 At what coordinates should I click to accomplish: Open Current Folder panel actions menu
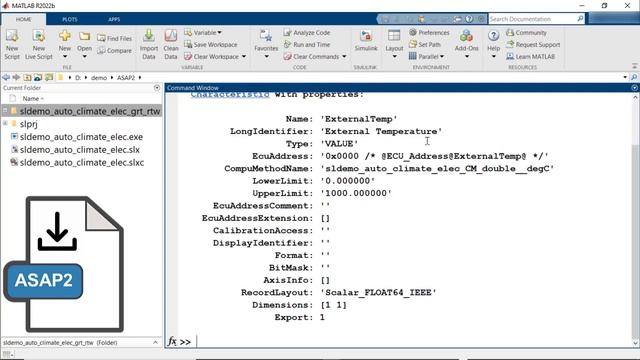[157, 88]
